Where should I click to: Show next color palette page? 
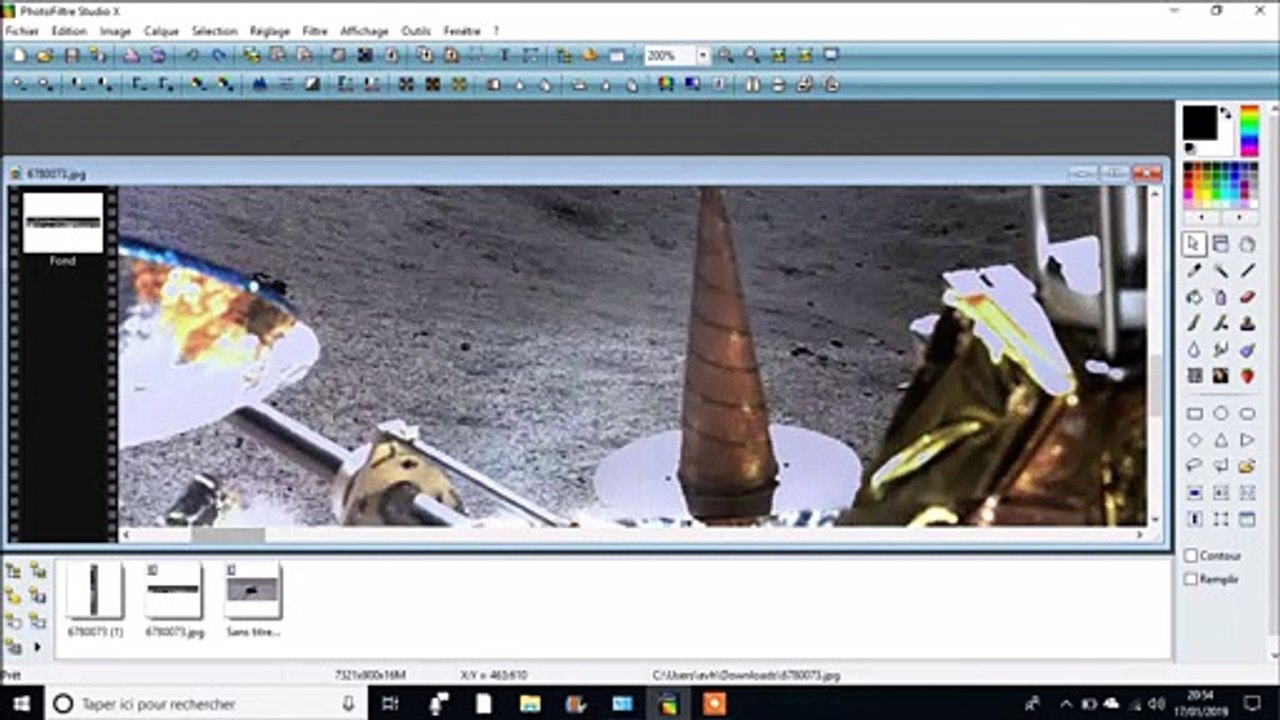(x=1239, y=216)
